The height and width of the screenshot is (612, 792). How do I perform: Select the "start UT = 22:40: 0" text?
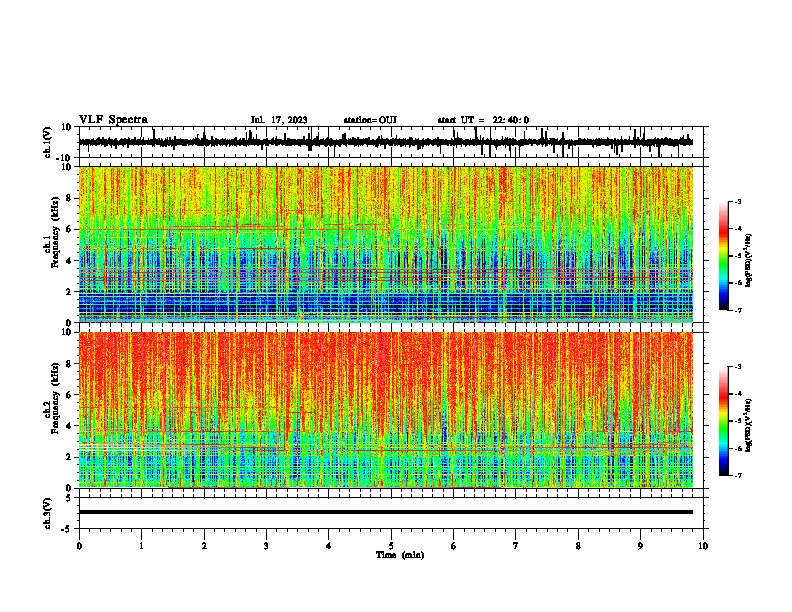pos(483,120)
